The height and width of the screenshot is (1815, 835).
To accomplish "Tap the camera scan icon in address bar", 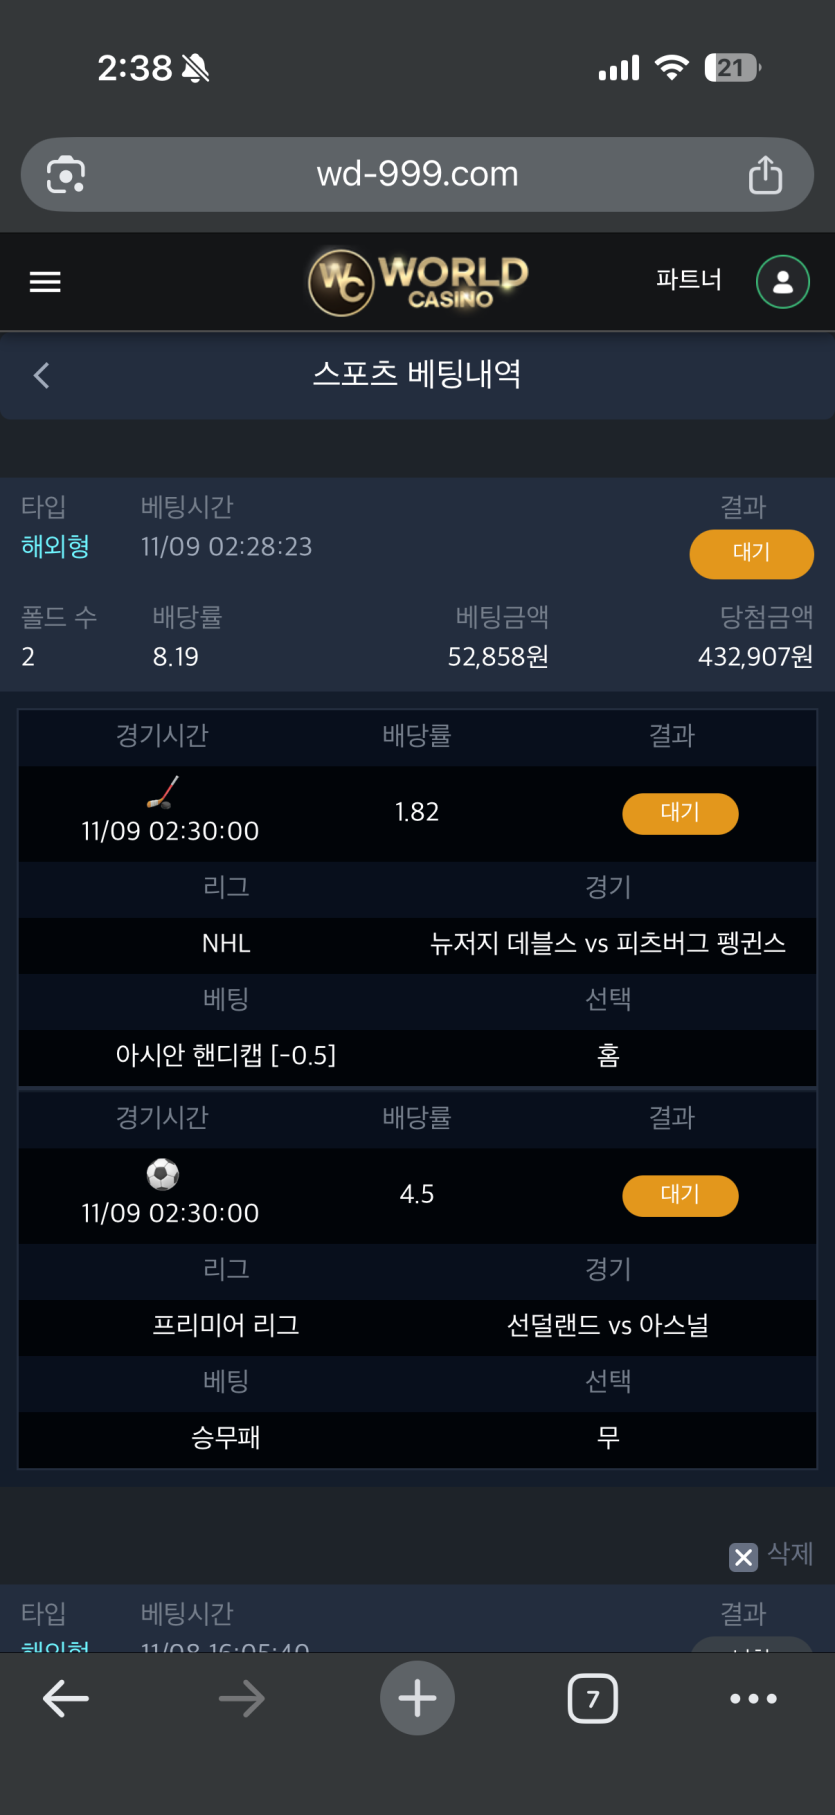I will pyautogui.click(x=66, y=175).
